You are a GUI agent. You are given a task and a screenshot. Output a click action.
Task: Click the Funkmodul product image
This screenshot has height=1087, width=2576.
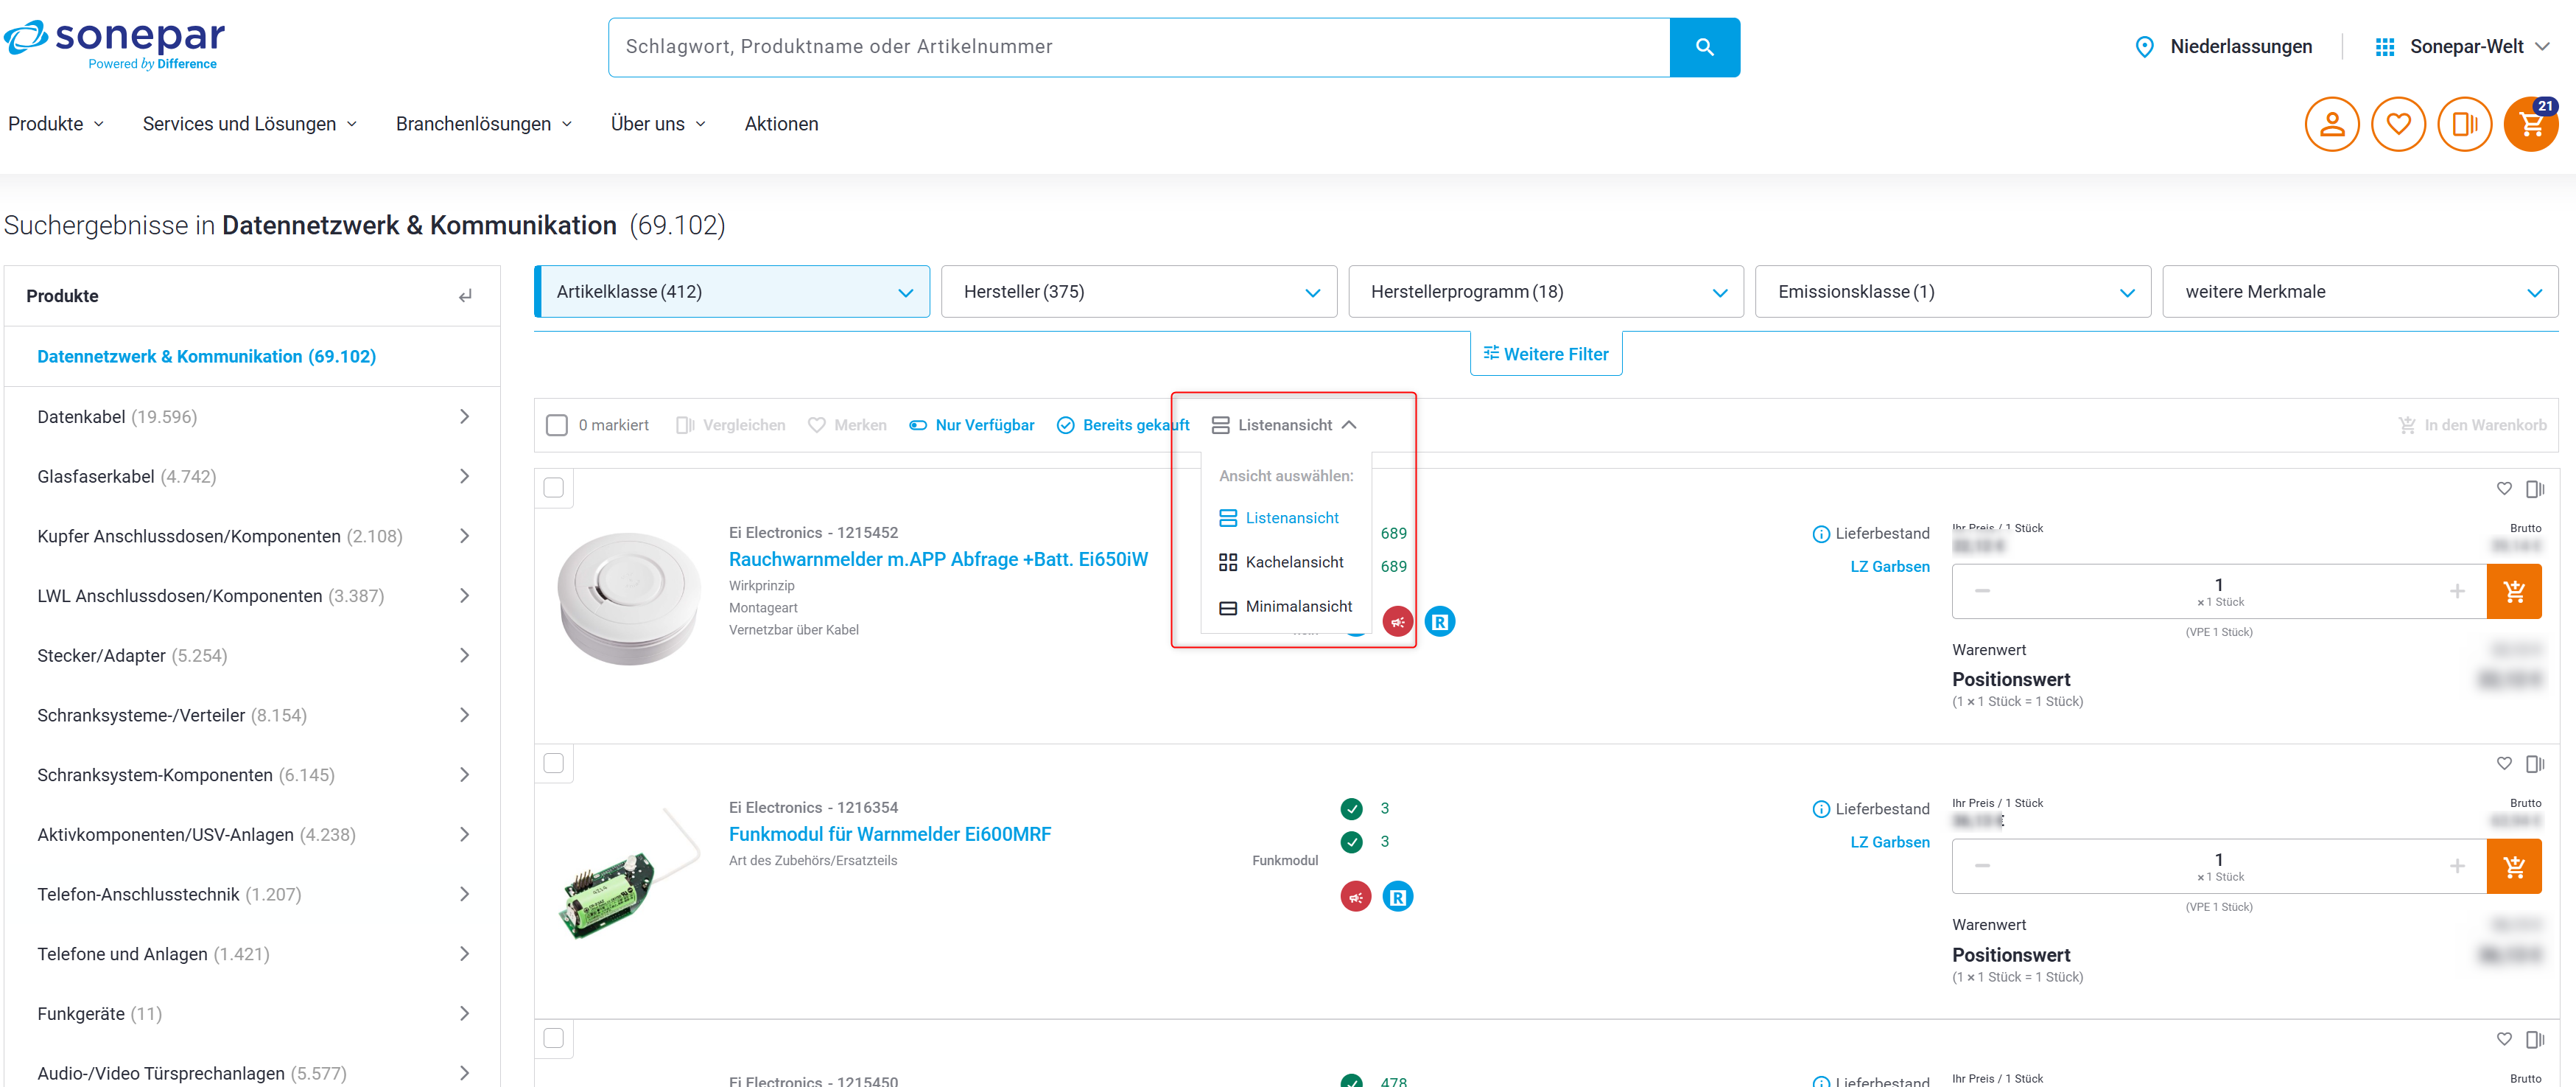pos(629,873)
